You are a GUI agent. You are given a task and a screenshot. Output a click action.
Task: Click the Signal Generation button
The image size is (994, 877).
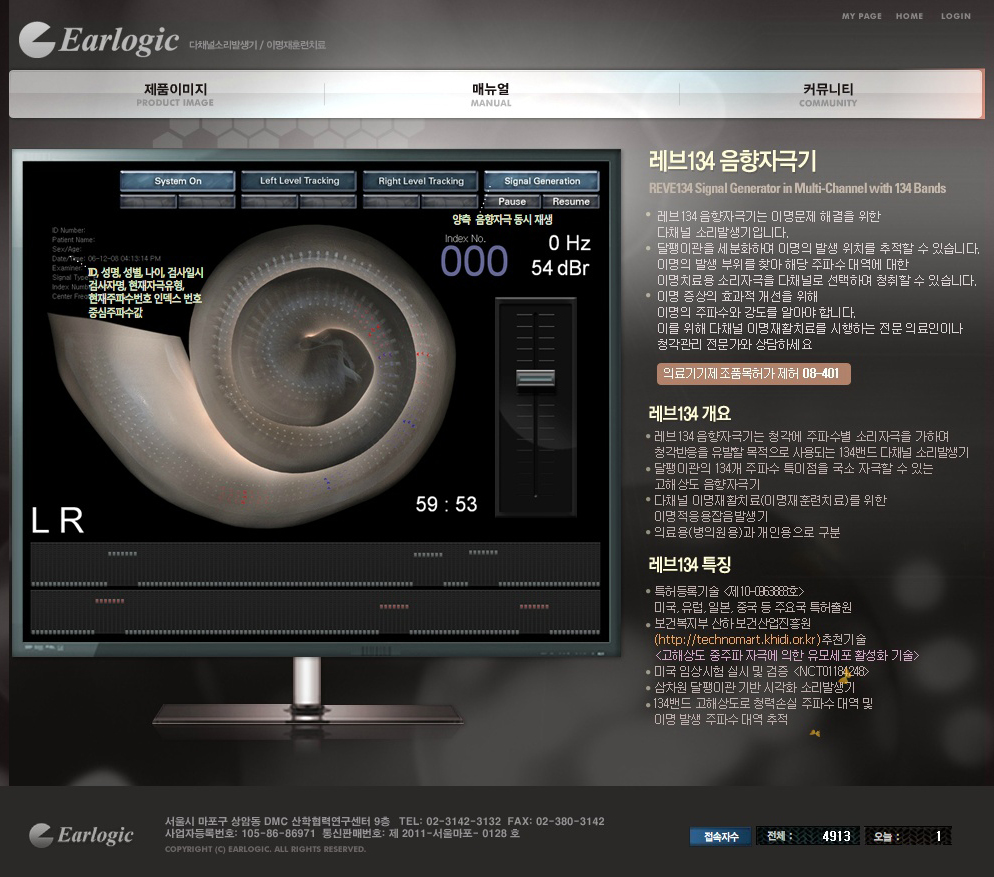point(542,181)
